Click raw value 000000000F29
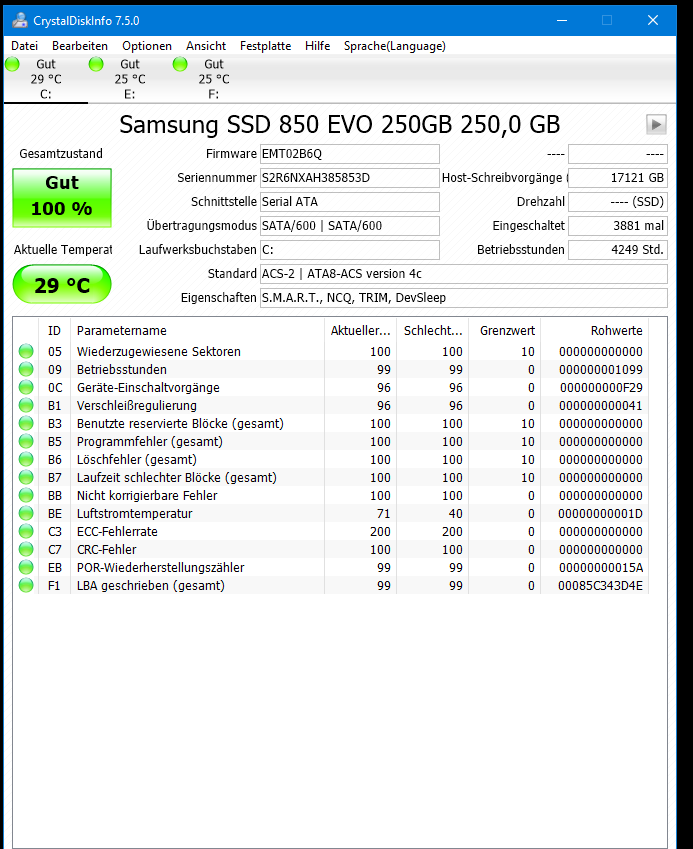Image resolution: width=693 pixels, height=849 pixels. 601,387
